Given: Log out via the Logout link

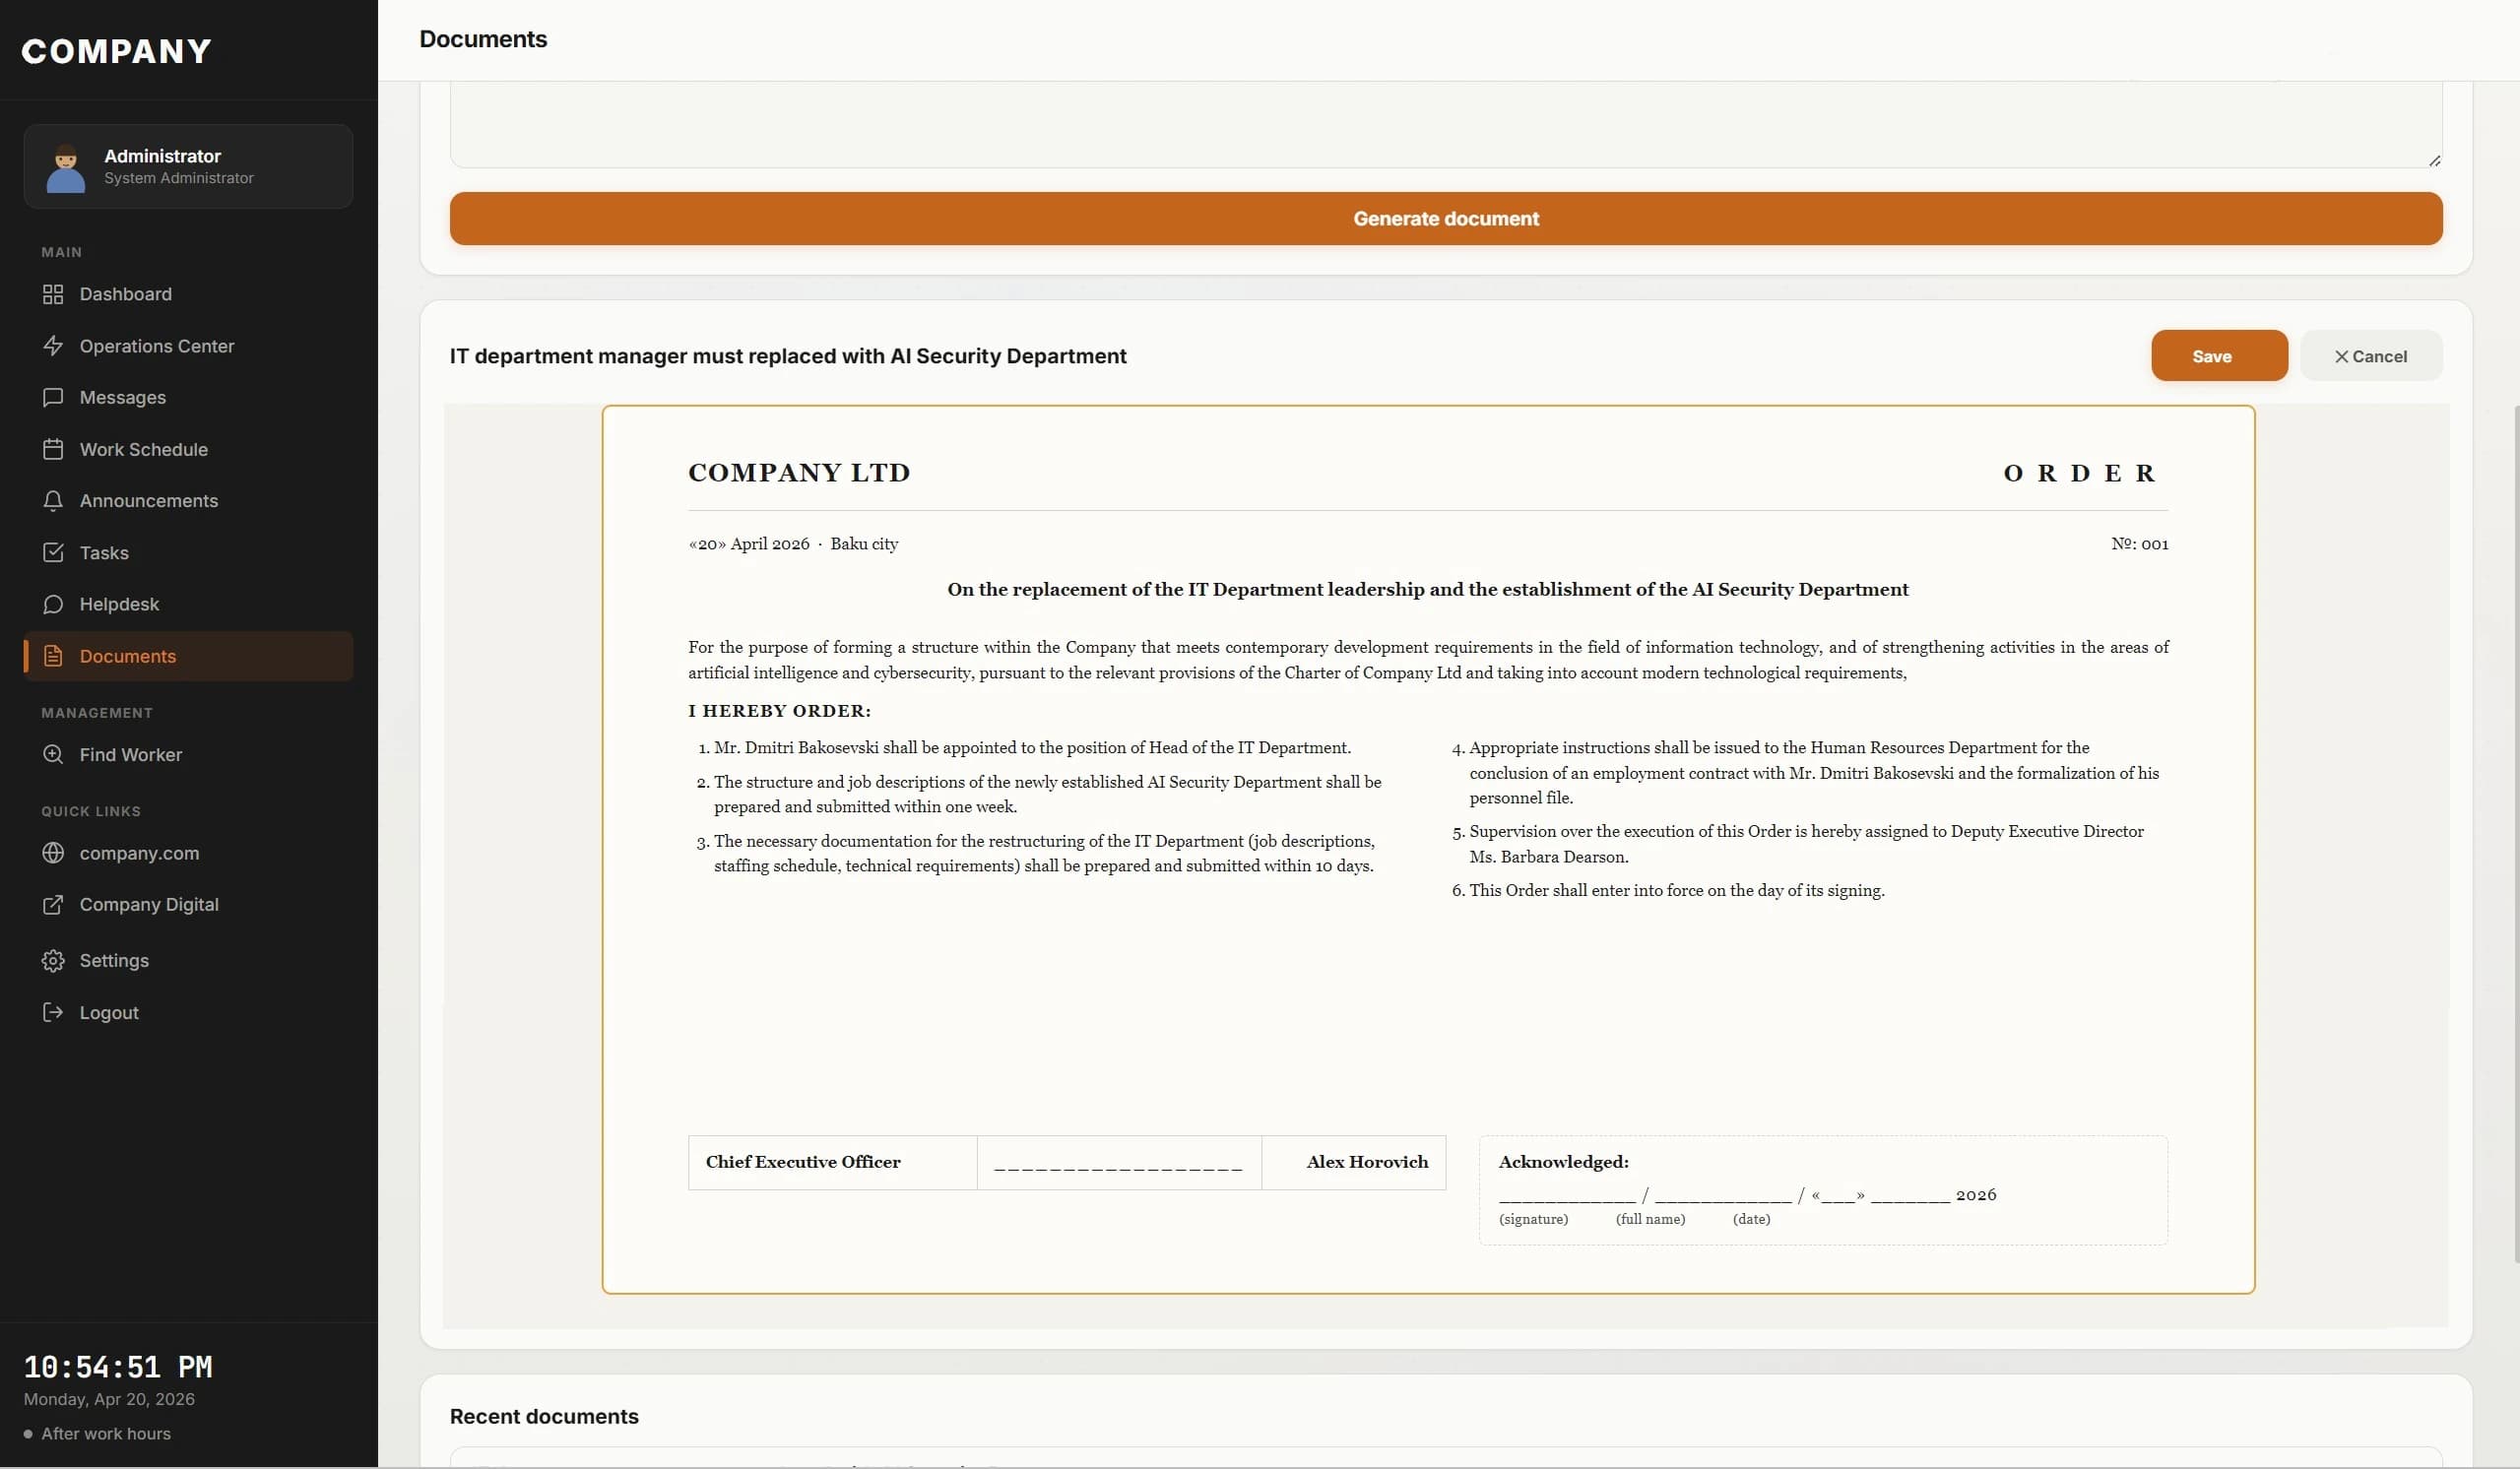Looking at the screenshot, I should [x=188, y=1013].
